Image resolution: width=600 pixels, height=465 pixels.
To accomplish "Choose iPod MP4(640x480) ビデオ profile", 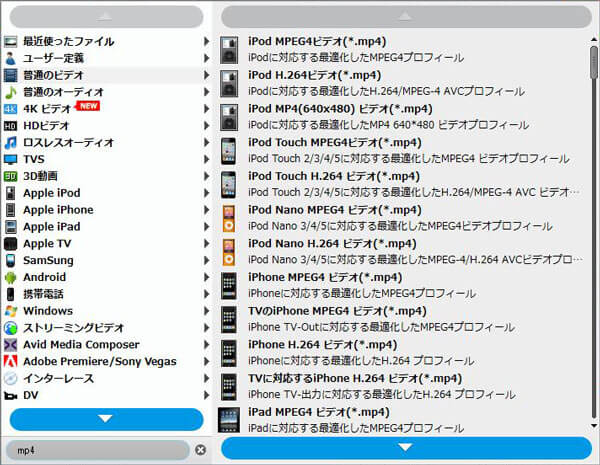I will point(401,117).
